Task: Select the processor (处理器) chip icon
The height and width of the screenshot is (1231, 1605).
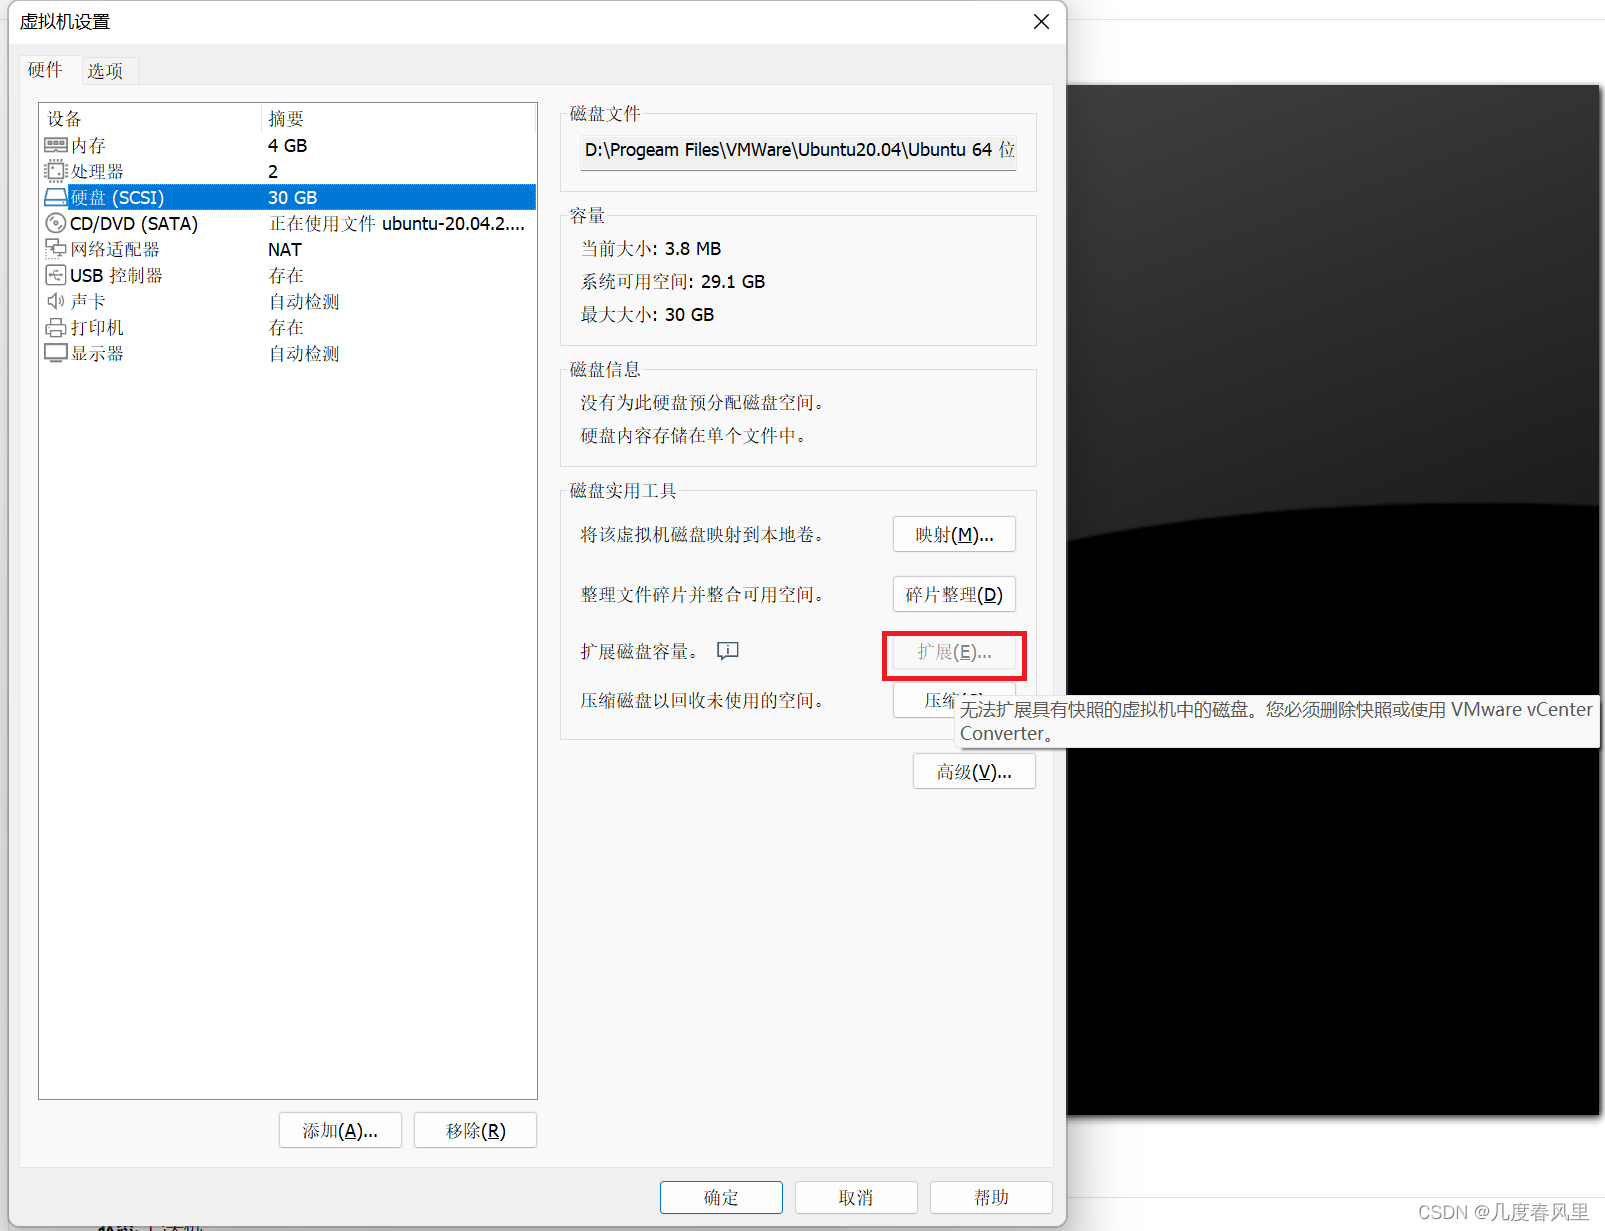Action: pos(56,172)
